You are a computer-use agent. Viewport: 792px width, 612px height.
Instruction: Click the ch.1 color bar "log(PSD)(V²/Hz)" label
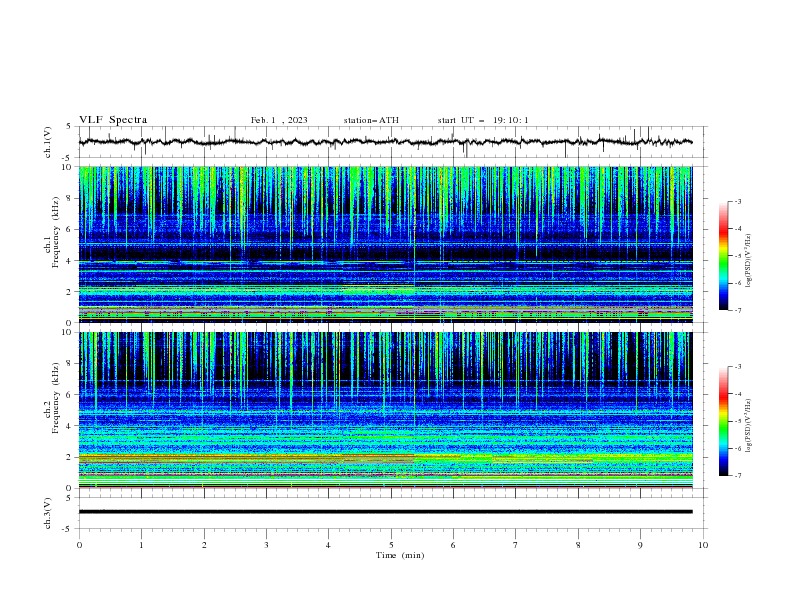(x=749, y=261)
